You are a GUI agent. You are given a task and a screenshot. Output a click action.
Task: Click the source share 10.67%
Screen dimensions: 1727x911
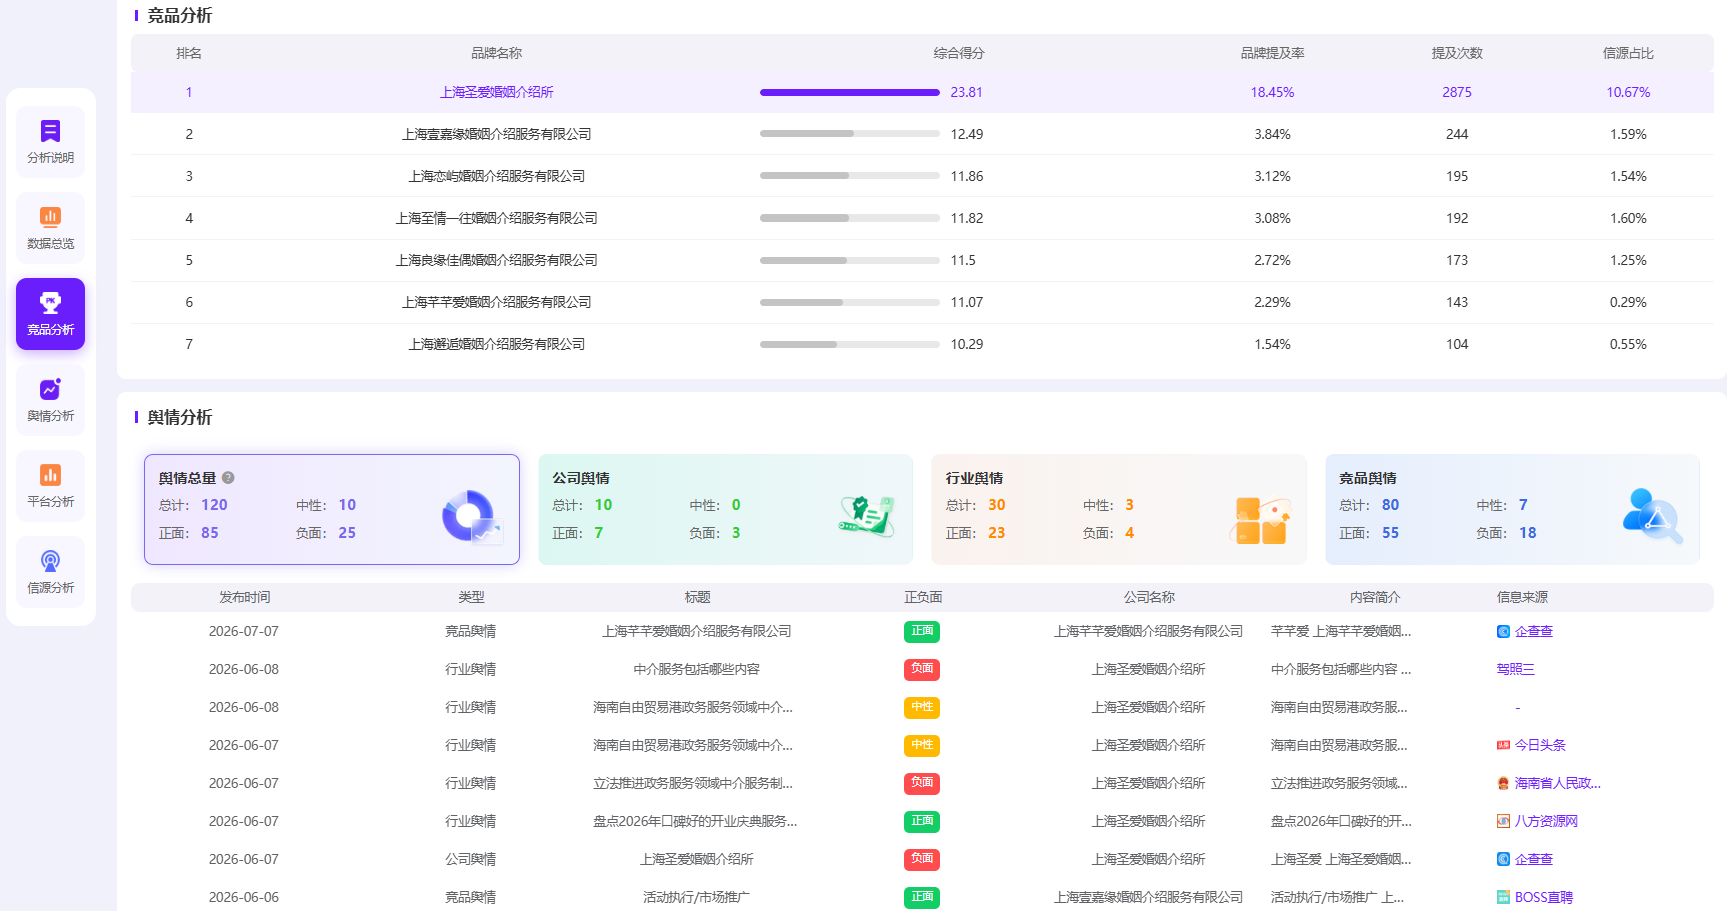click(1628, 92)
